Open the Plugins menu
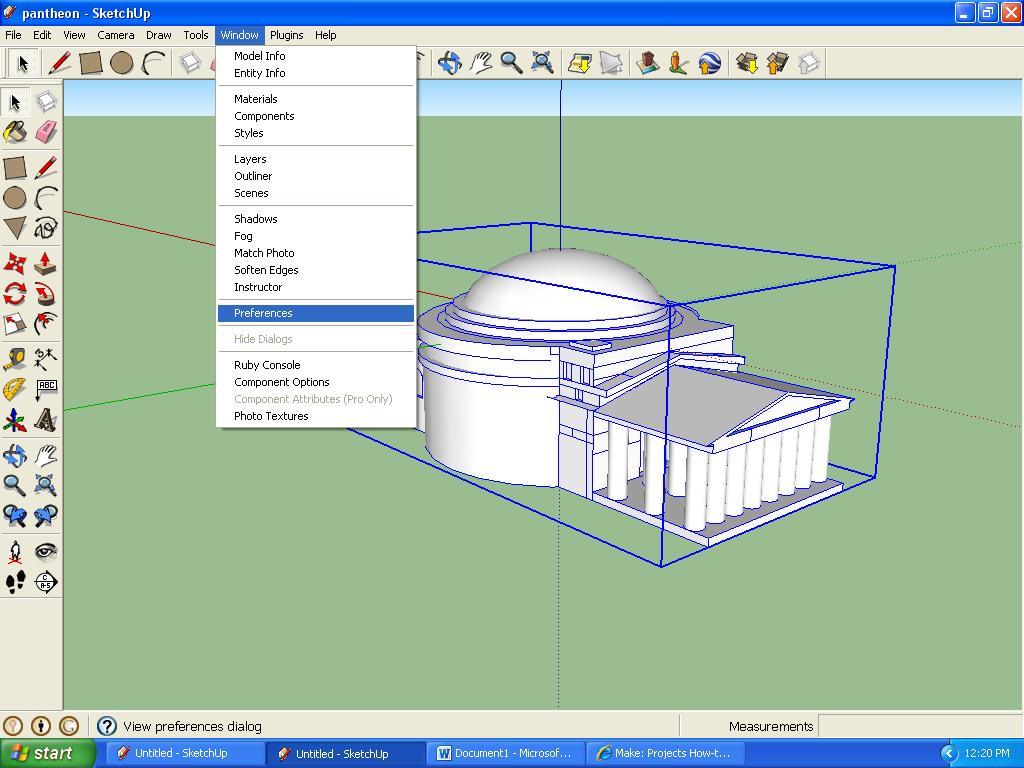The height and width of the screenshot is (768, 1024). coord(287,35)
